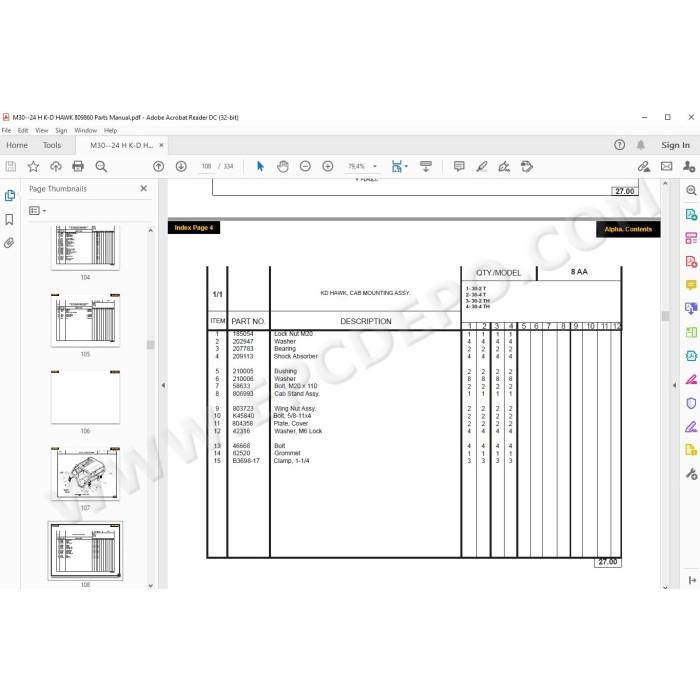This screenshot has width=700, height=700.
Task: Go to the previous page arrow
Action: point(158,167)
